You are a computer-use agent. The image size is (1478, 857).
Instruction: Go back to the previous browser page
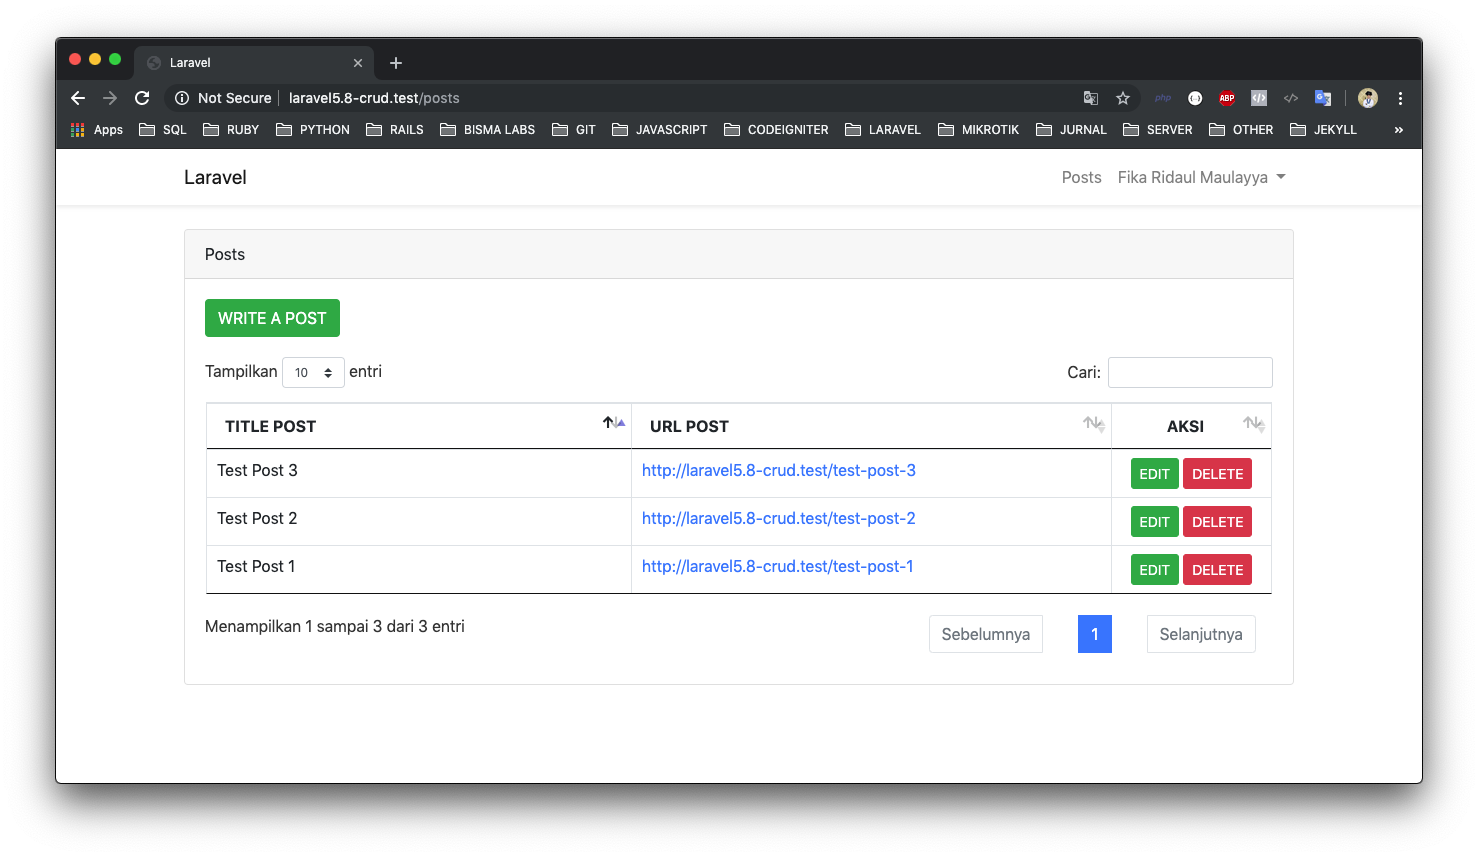(78, 98)
